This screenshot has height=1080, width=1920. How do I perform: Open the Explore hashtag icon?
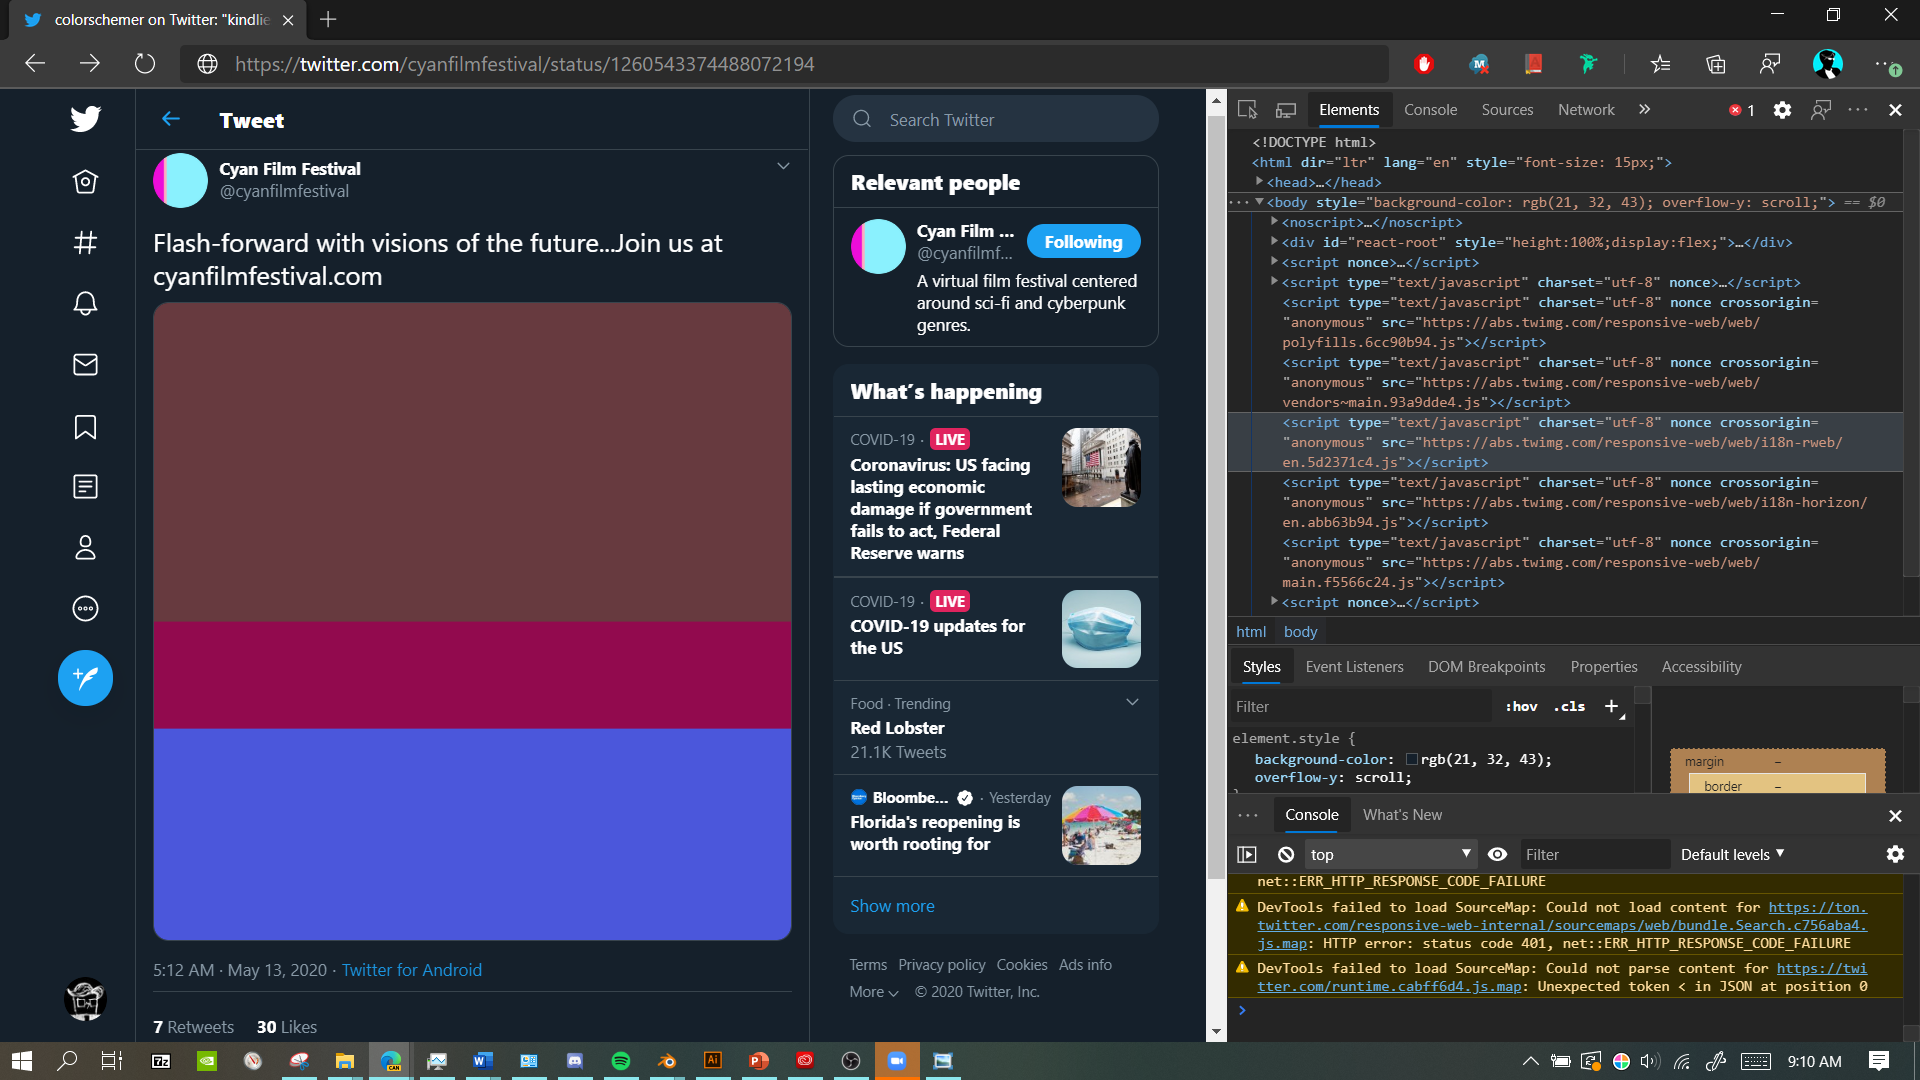point(85,243)
